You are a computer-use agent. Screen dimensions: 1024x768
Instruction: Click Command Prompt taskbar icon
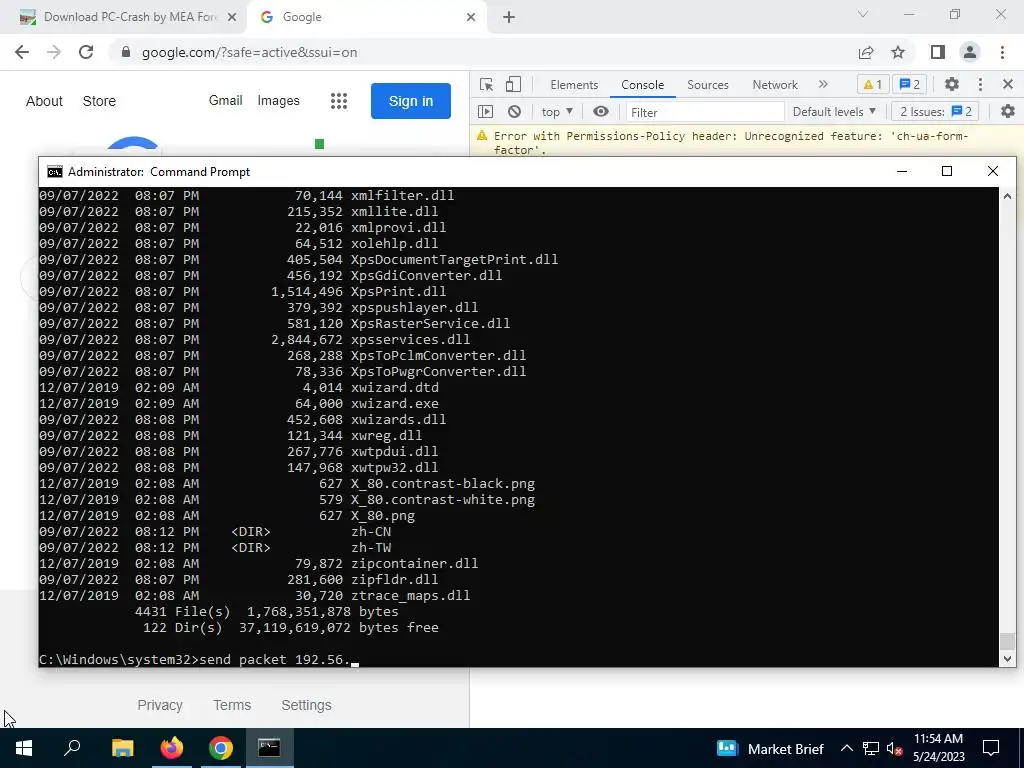pyautogui.click(x=269, y=748)
